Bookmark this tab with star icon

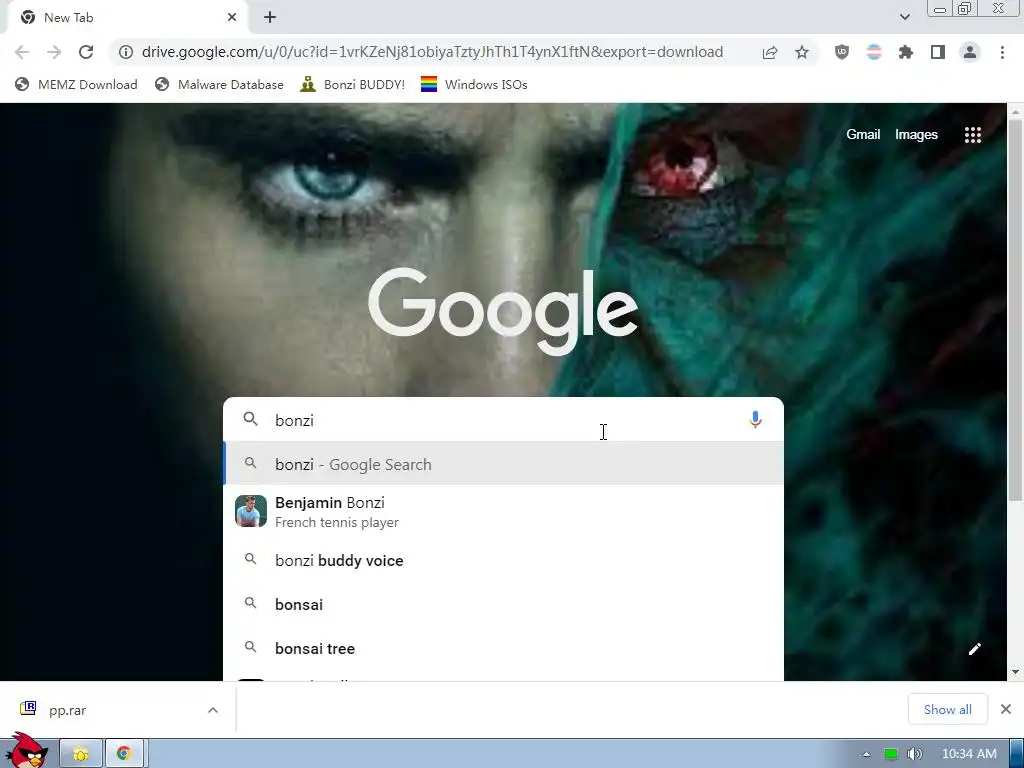pyautogui.click(x=802, y=52)
